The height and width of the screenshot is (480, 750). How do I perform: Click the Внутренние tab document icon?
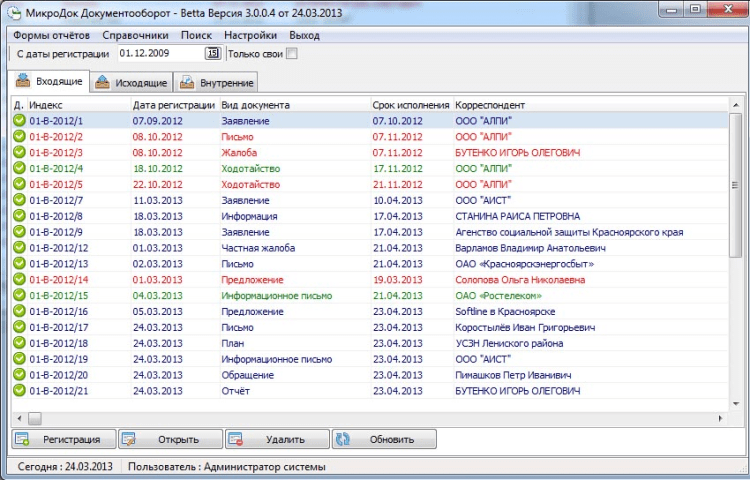(x=187, y=82)
